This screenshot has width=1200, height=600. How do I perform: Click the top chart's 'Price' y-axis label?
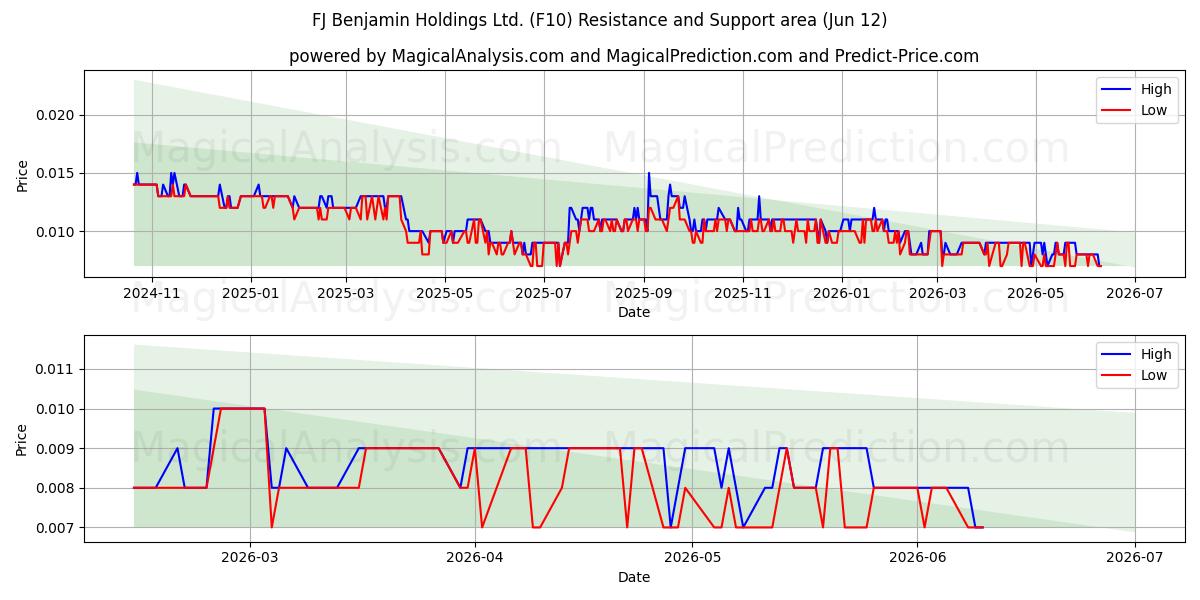point(23,174)
